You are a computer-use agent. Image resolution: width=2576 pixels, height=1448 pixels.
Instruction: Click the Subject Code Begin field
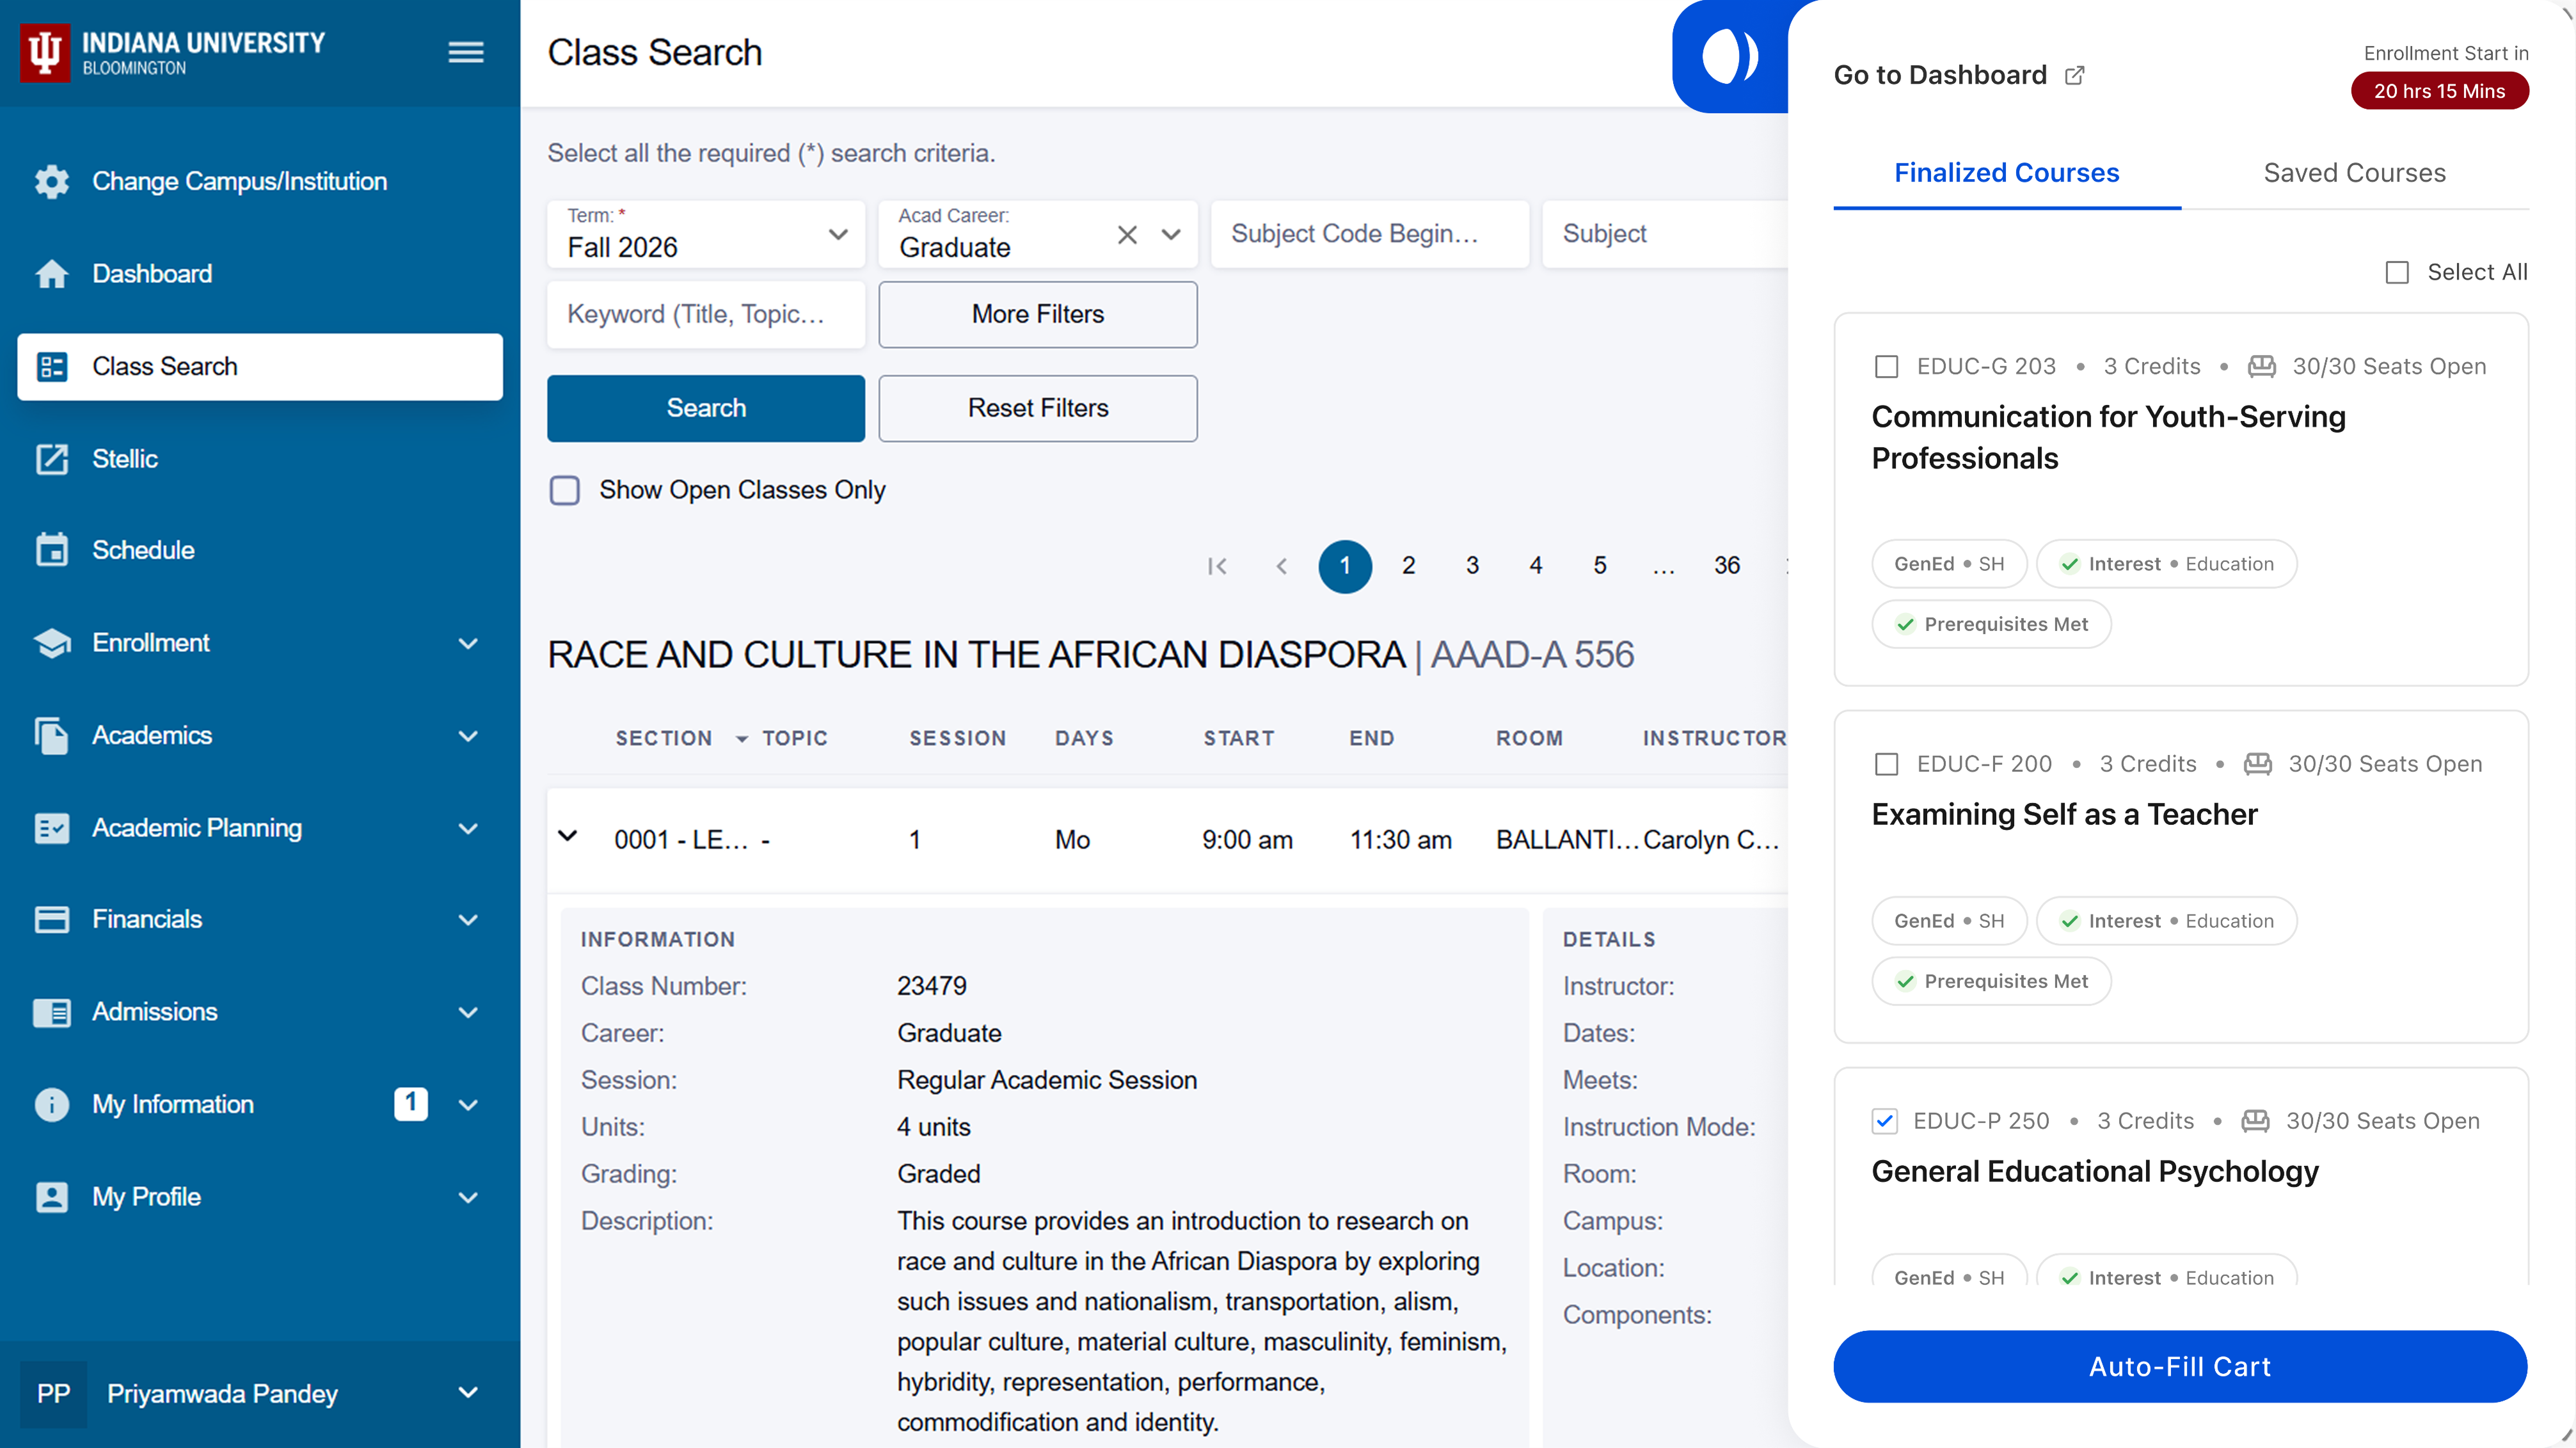pos(1370,234)
